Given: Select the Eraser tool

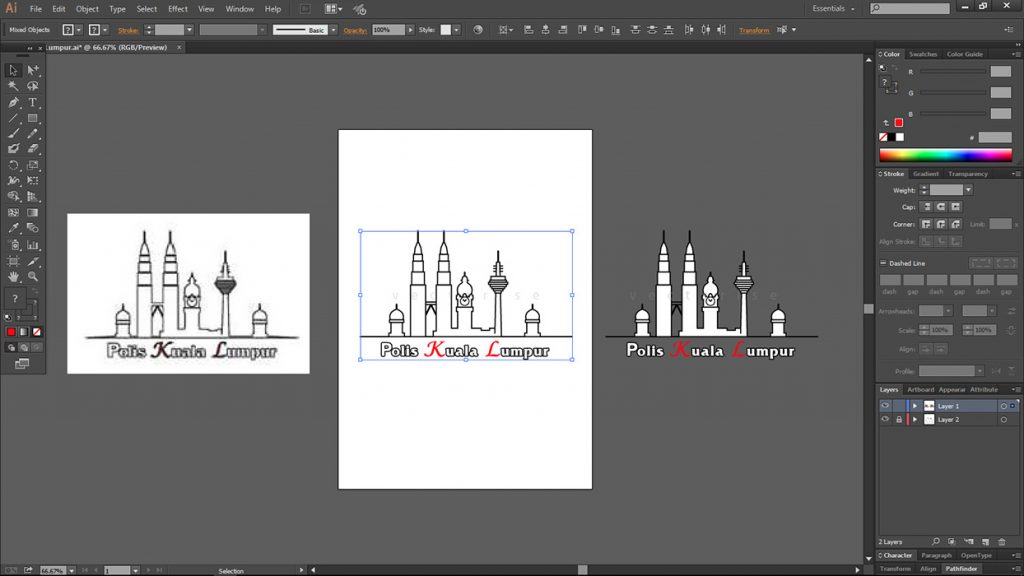Looking at the screenshot, I should 33,149.
